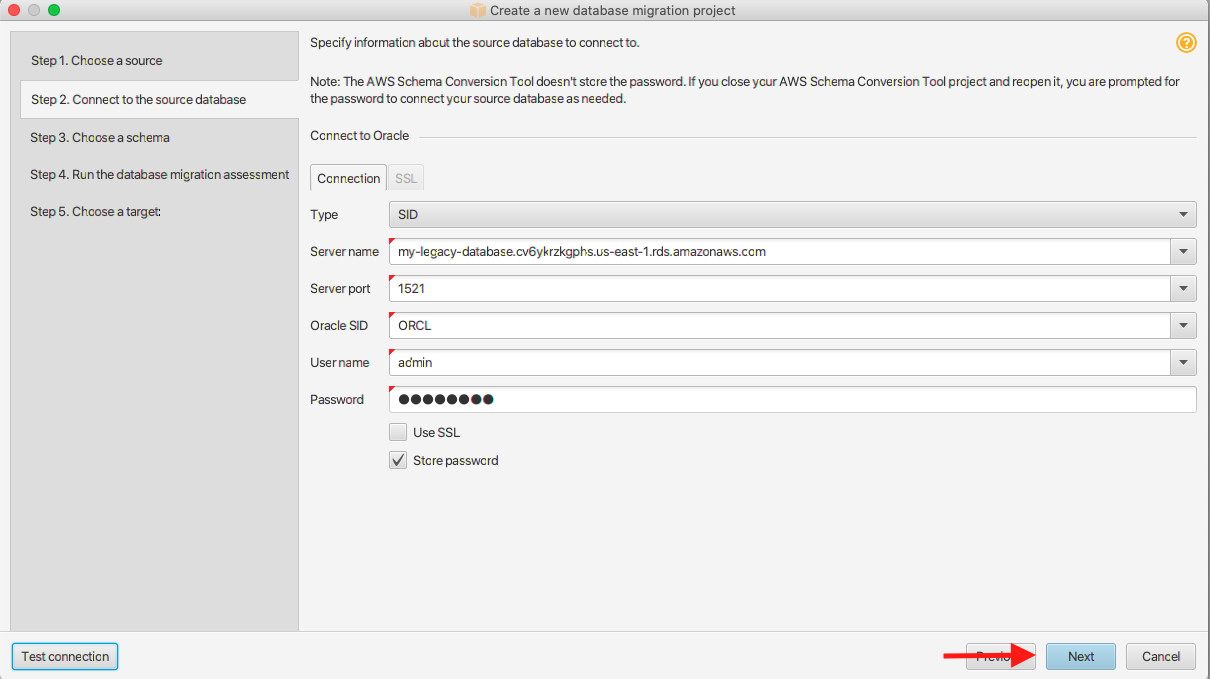Viewport: 1210px width, 679px height.
Task: Click into the Password field
Action: tap(792, 399)
